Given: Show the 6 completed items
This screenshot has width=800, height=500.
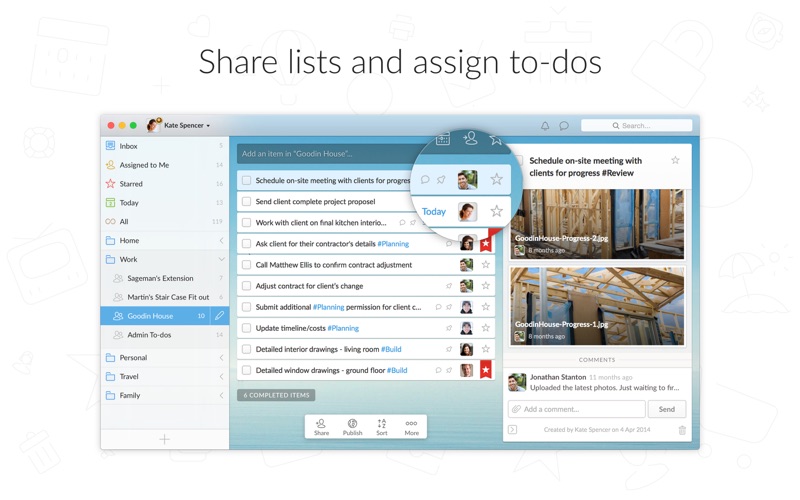Looking at the screenshot, I should pos(276,395).
